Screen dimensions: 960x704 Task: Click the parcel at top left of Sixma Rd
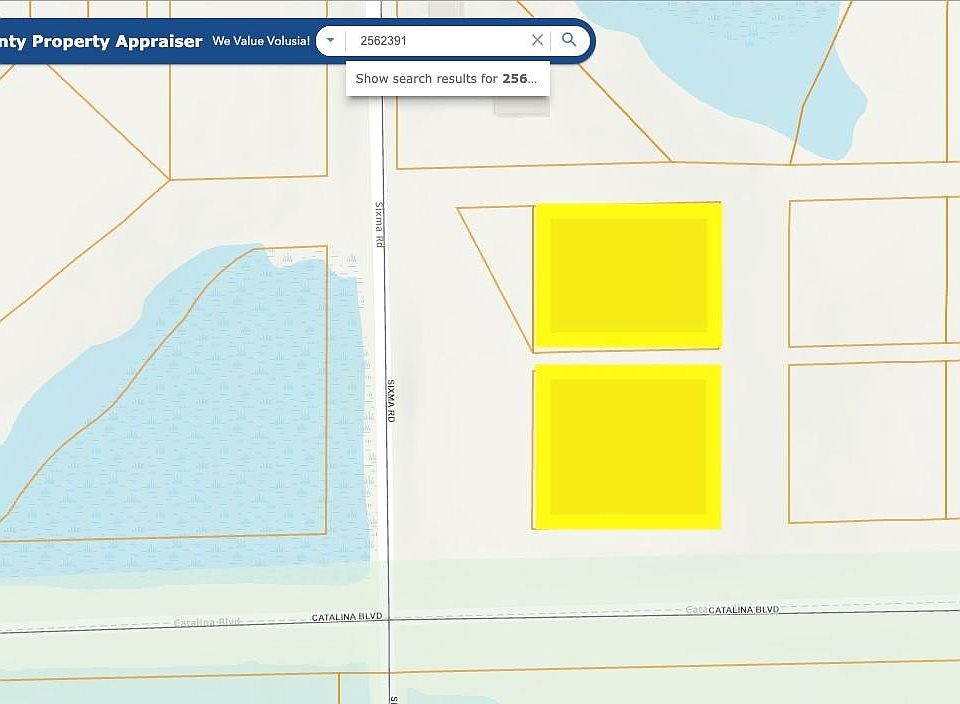tap(248, 120)
